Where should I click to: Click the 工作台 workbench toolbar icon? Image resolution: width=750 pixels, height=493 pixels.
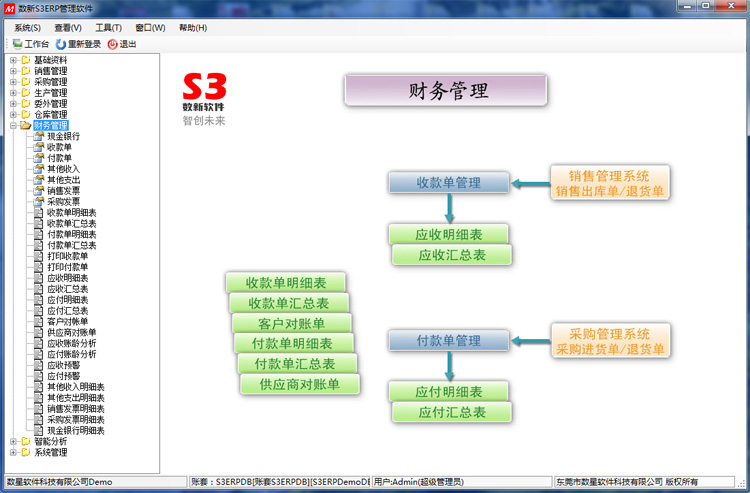[x=18, y=44]
